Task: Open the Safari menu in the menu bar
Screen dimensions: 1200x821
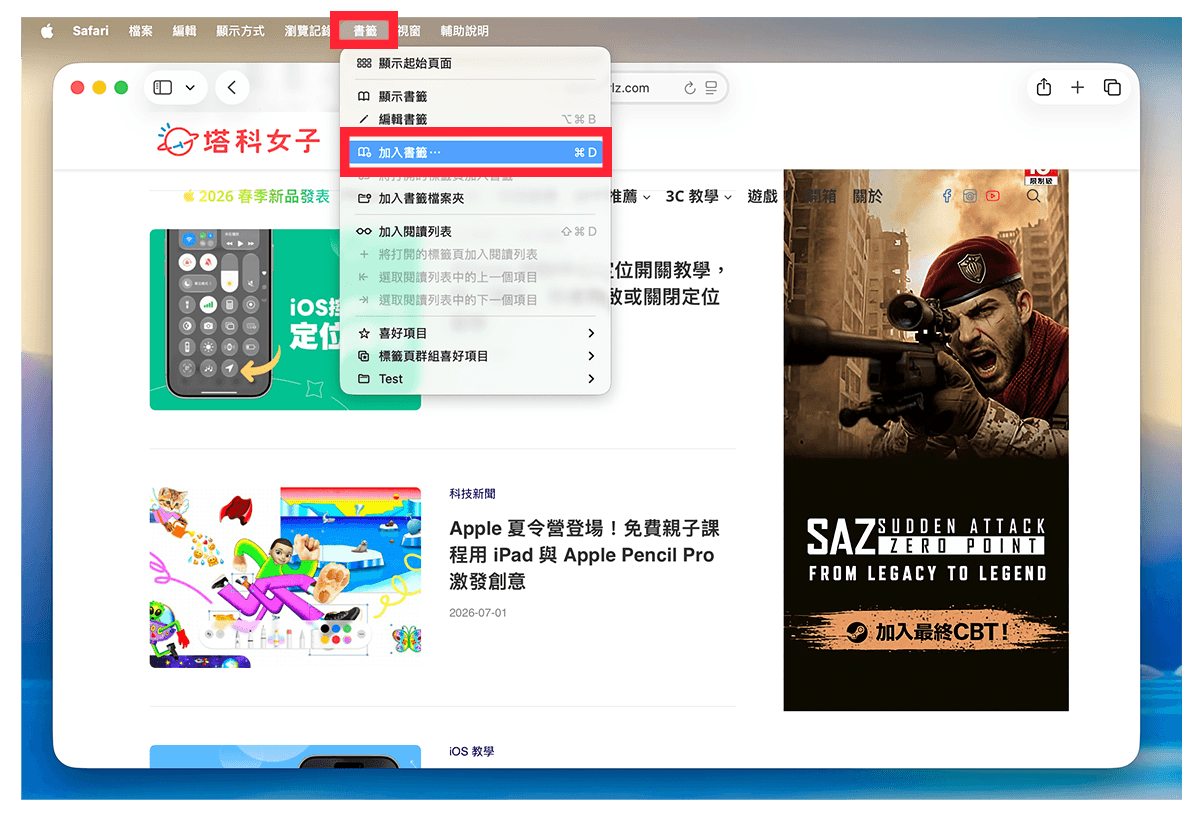Action: (x=90, y=31)
